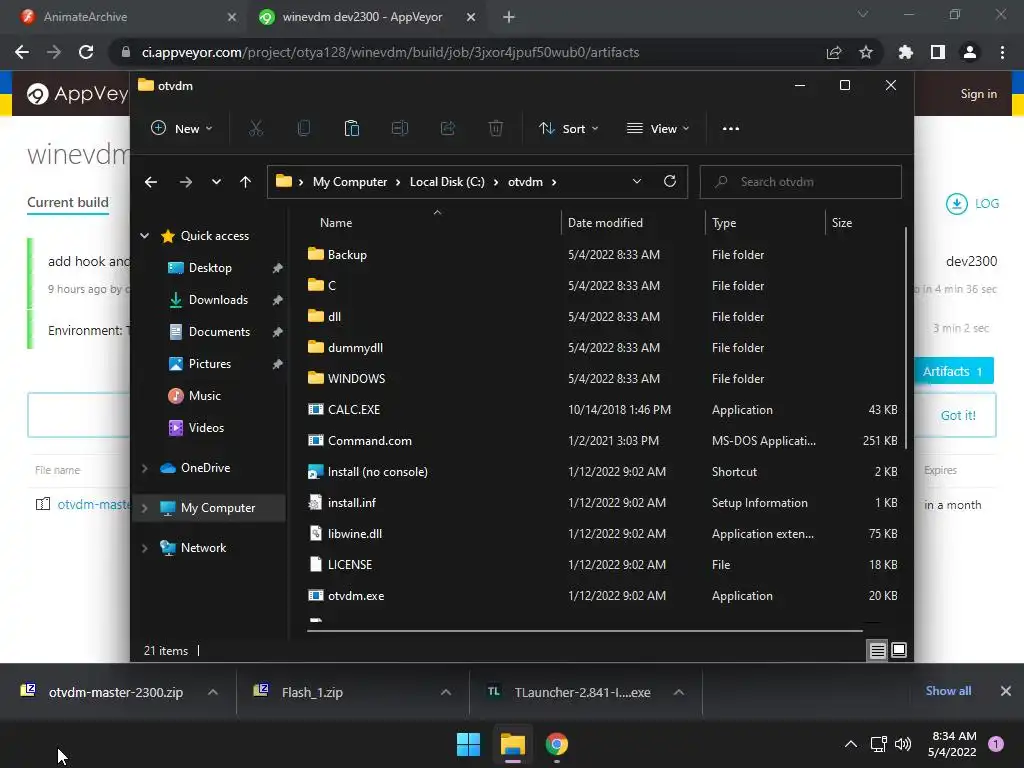
Task: Select the otvdm.exe file
Action: click(x=356, y=596)
